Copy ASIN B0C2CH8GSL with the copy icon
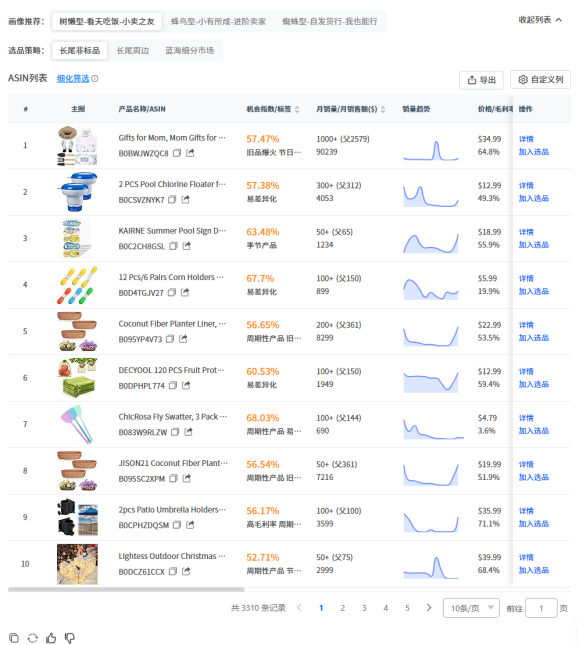 [x=174, y=246]
